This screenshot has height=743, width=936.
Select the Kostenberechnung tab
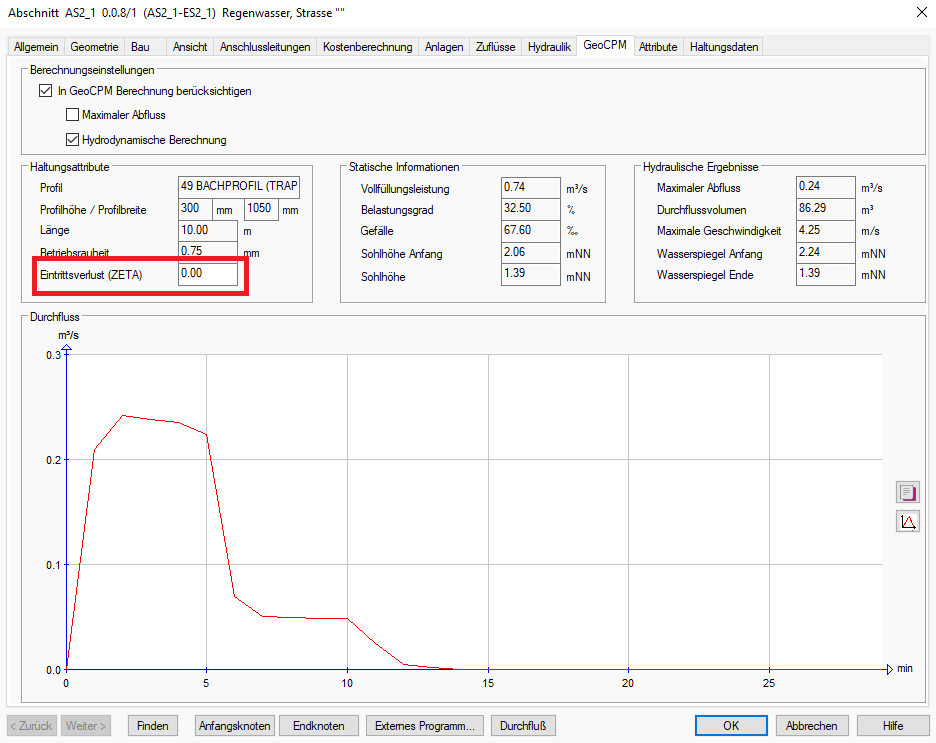(x=367, y=47)
